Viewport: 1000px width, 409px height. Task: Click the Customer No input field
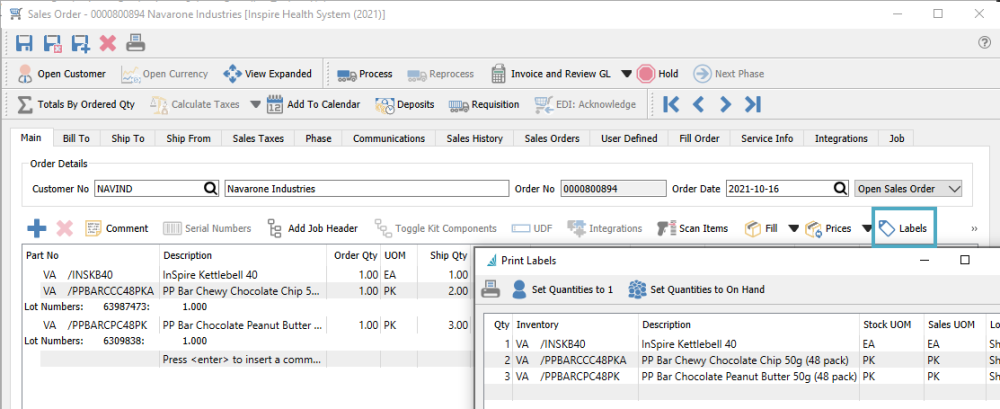click(147, 187)
